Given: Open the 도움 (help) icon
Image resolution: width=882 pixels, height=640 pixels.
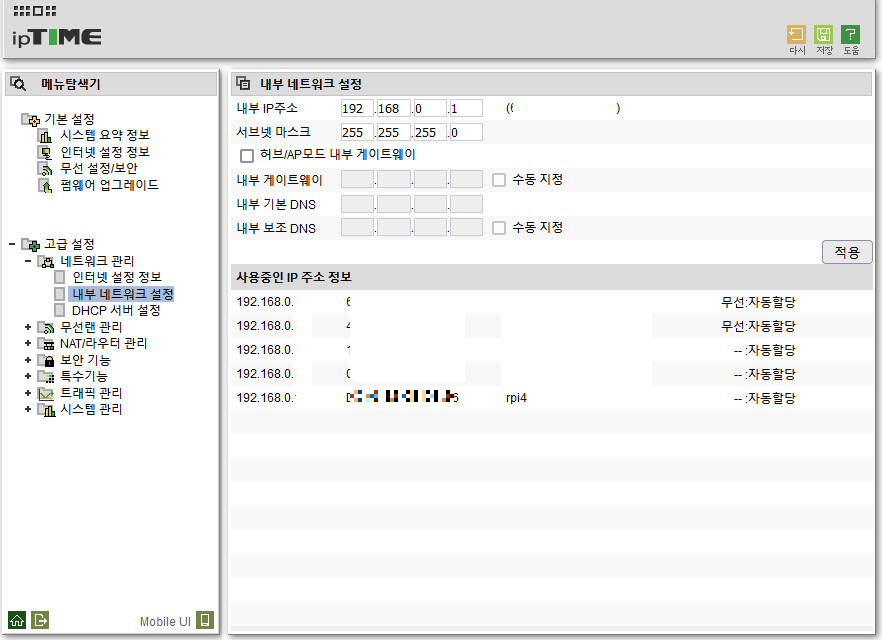Looking at the screenshot, I should coord(849,35).
